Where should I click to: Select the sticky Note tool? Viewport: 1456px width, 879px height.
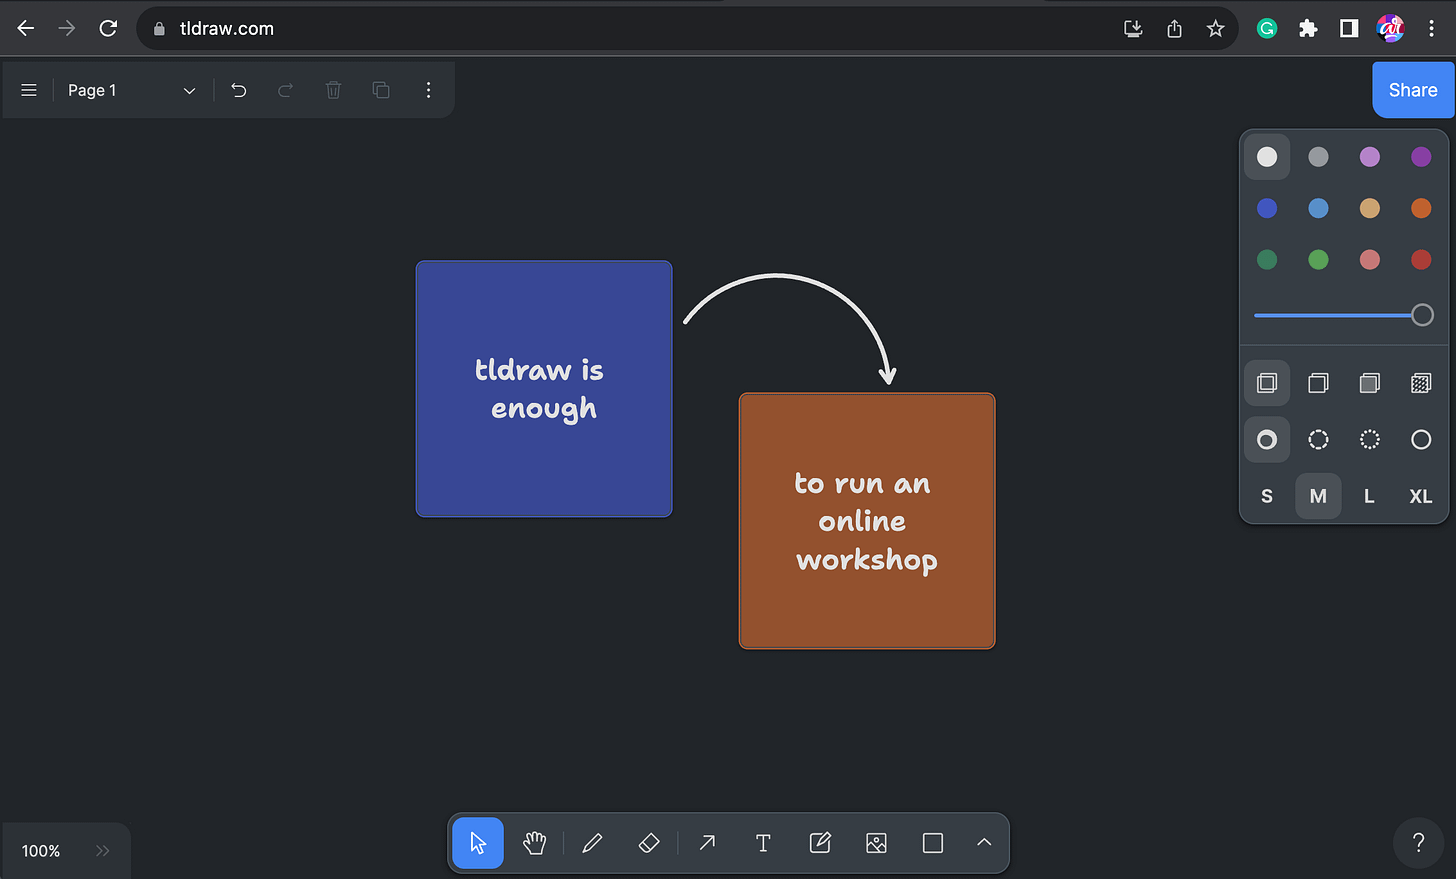pyautogui.click(x=820, y=843)
